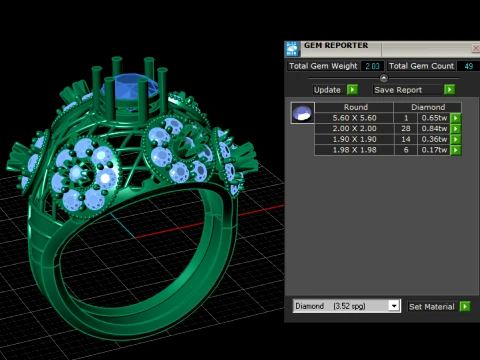Click the quantity cell showing 14

point(406,139)
